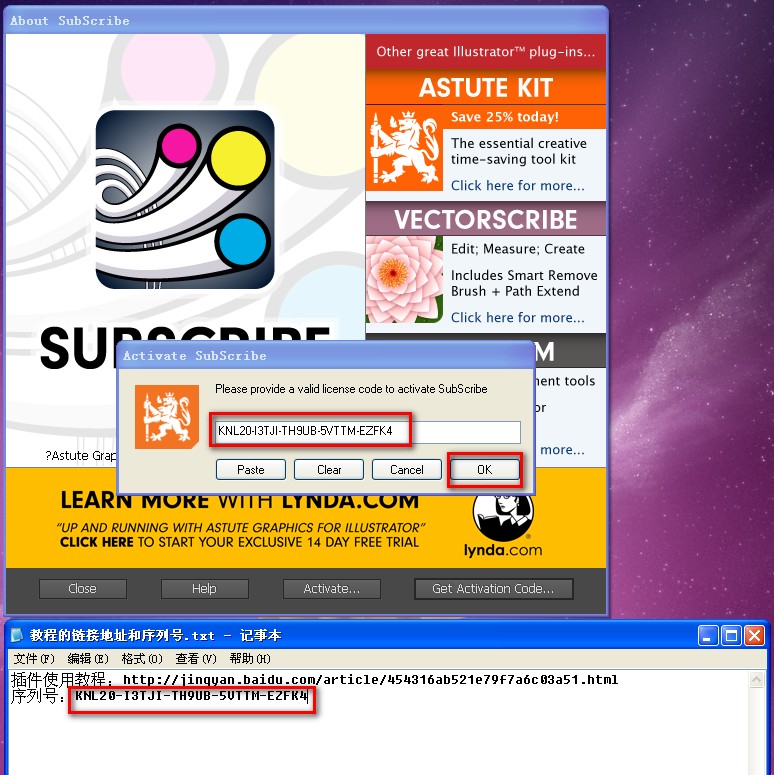The image size is (774, 775).
Task: Click the baidu tutorial URL text in Notepad
Action: pos(370,680)
